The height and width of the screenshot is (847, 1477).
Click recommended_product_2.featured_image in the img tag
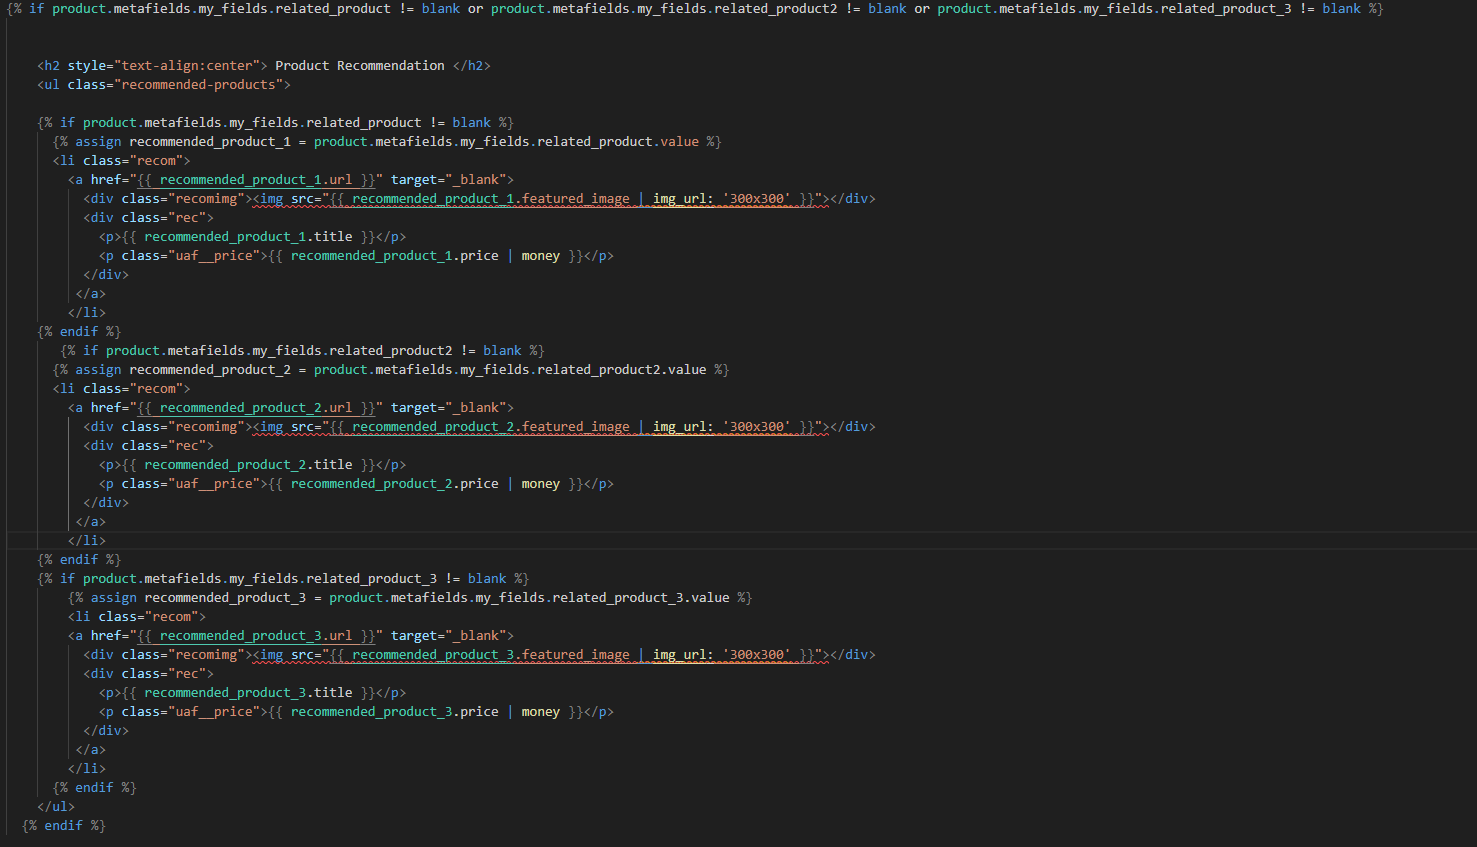pos(490,427)
